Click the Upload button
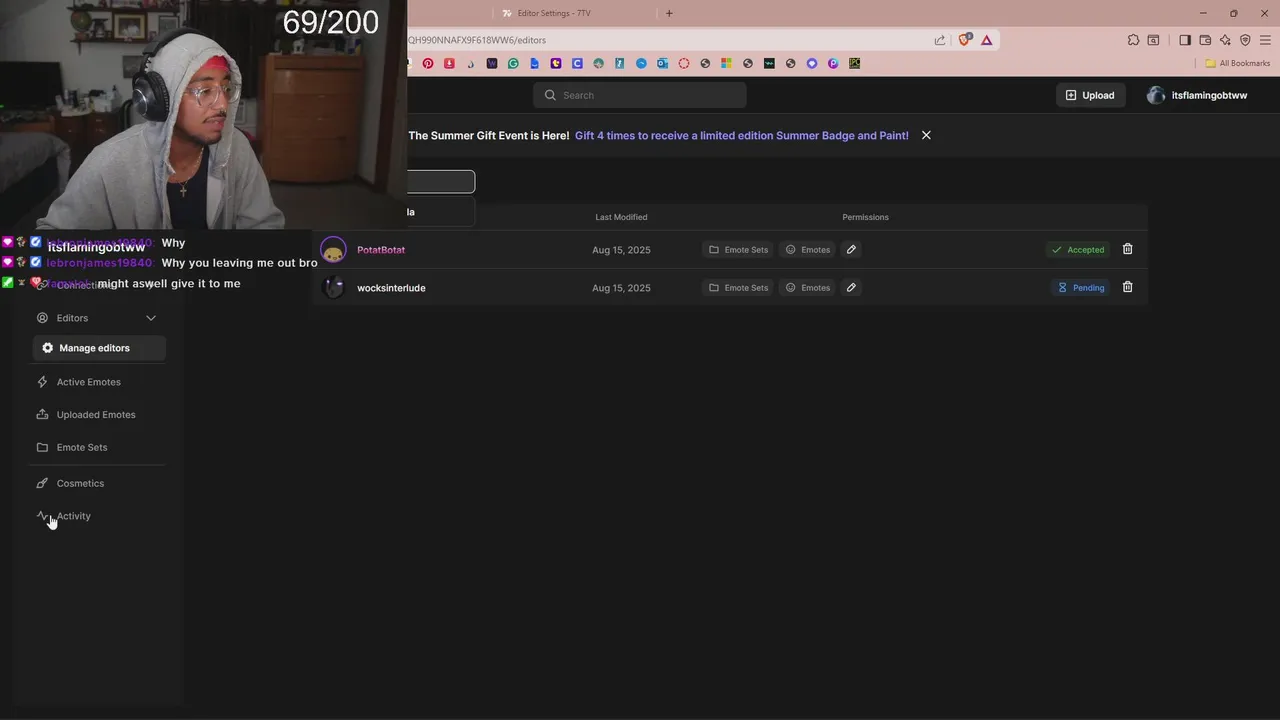This screenshot has height=720, width=1280. [x=1090, y=95]
